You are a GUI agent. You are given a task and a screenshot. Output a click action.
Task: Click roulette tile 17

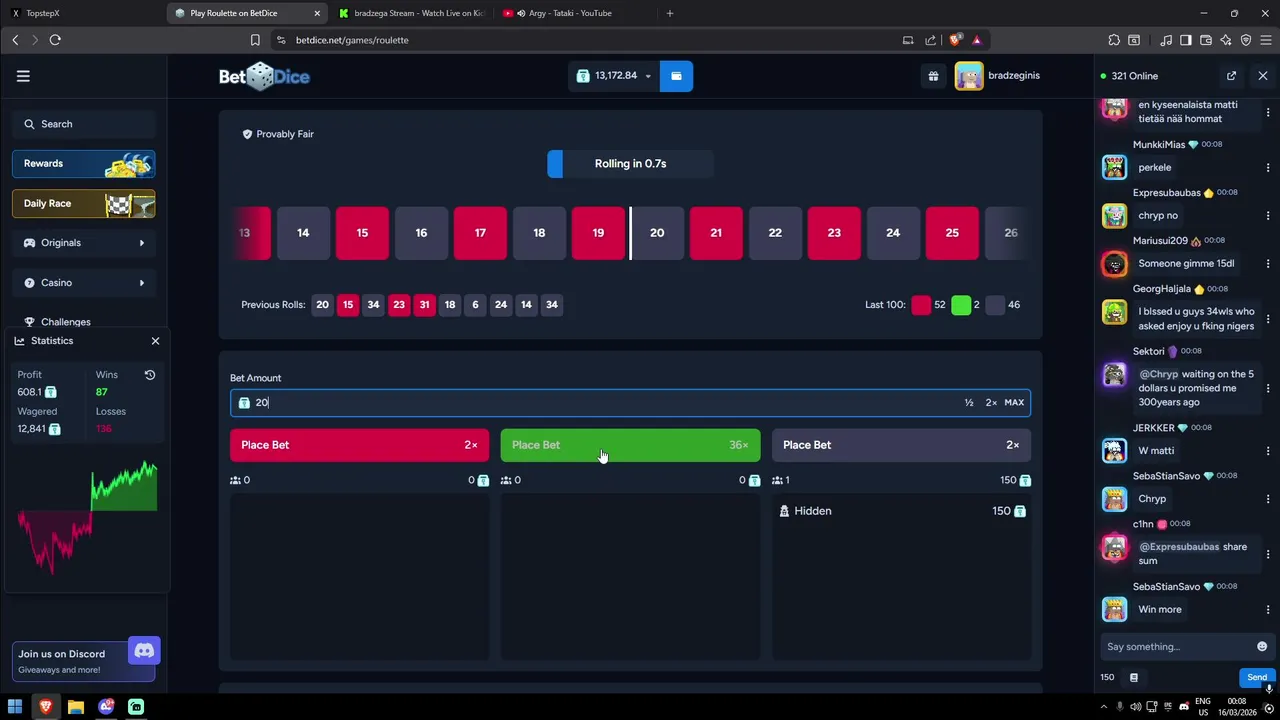point(480,233)
